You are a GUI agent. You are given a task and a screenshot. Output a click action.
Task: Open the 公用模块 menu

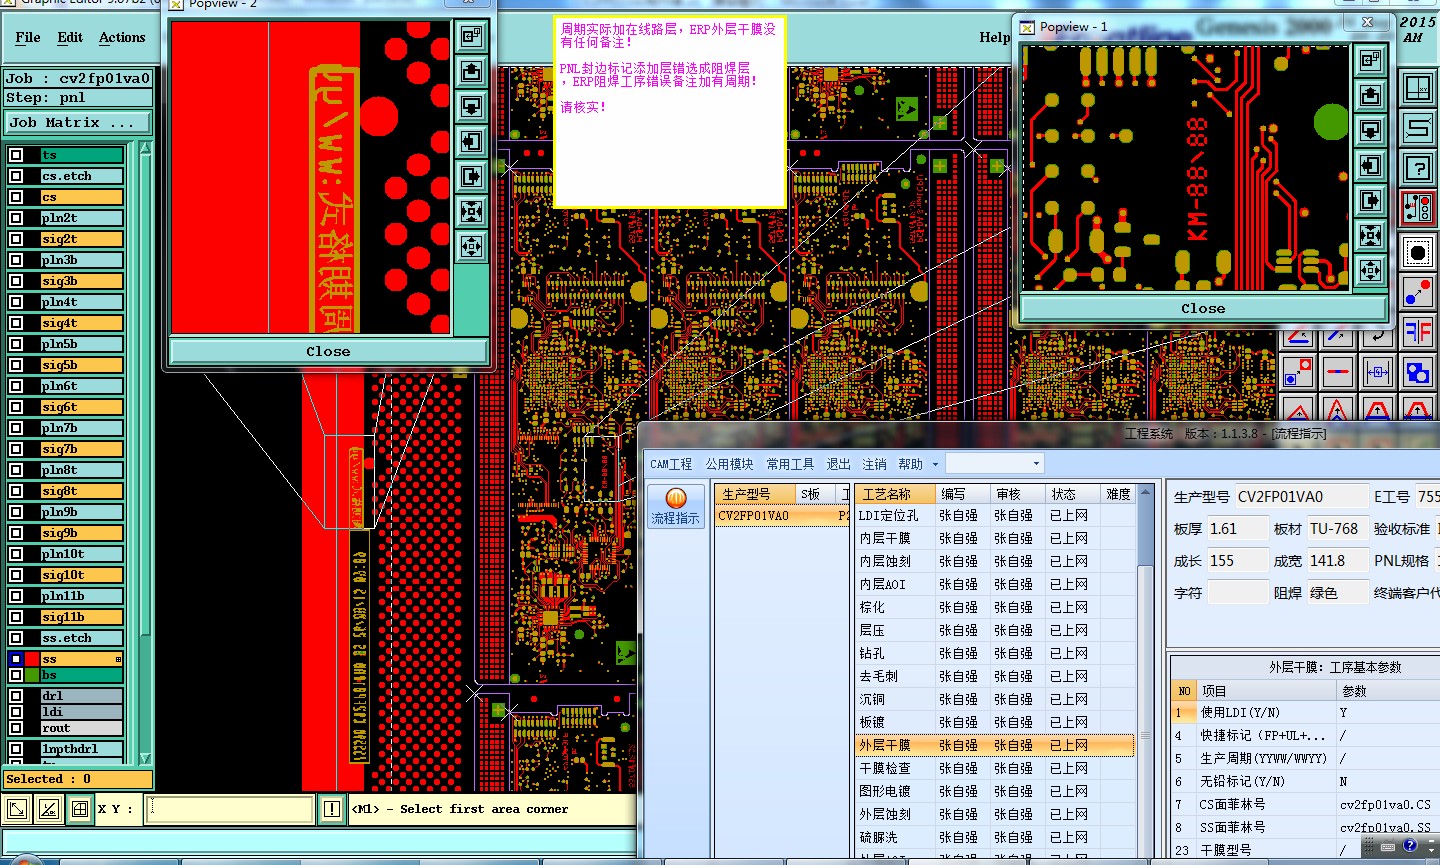point(730,464)
